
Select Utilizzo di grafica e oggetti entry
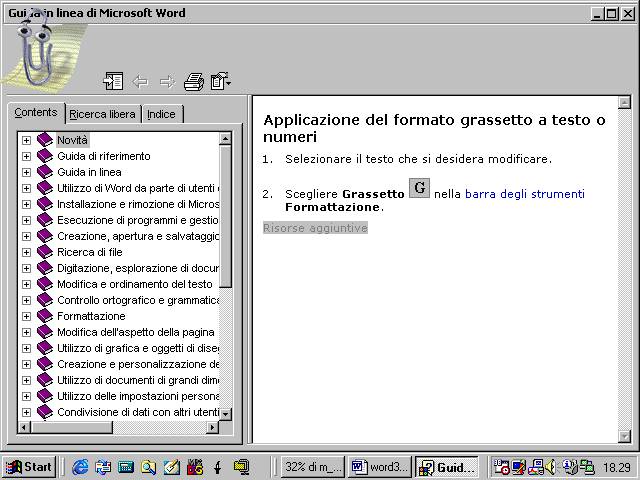tap(138, 348)
